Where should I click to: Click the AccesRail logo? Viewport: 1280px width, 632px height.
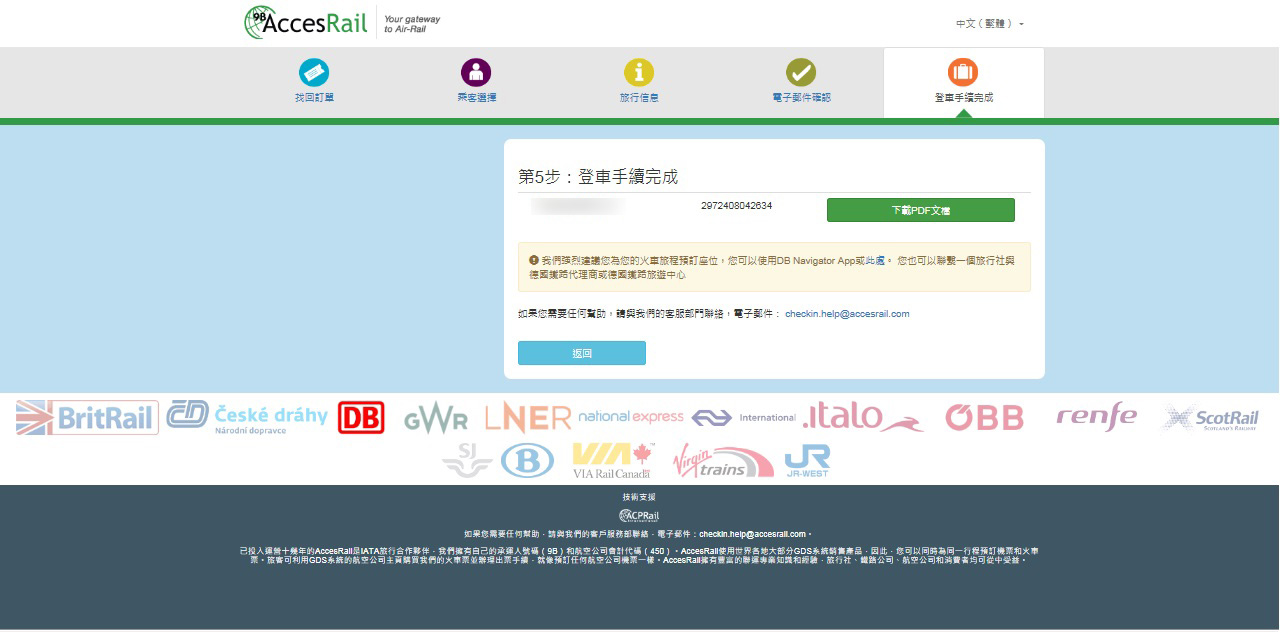point(306,23)
